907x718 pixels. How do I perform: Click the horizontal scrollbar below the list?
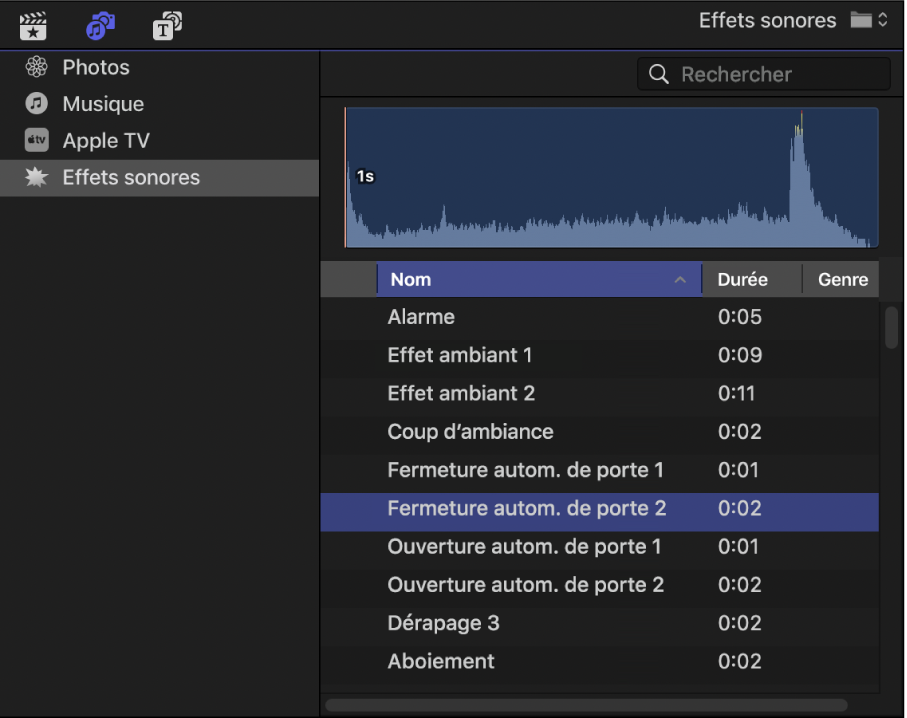(586, 705)
